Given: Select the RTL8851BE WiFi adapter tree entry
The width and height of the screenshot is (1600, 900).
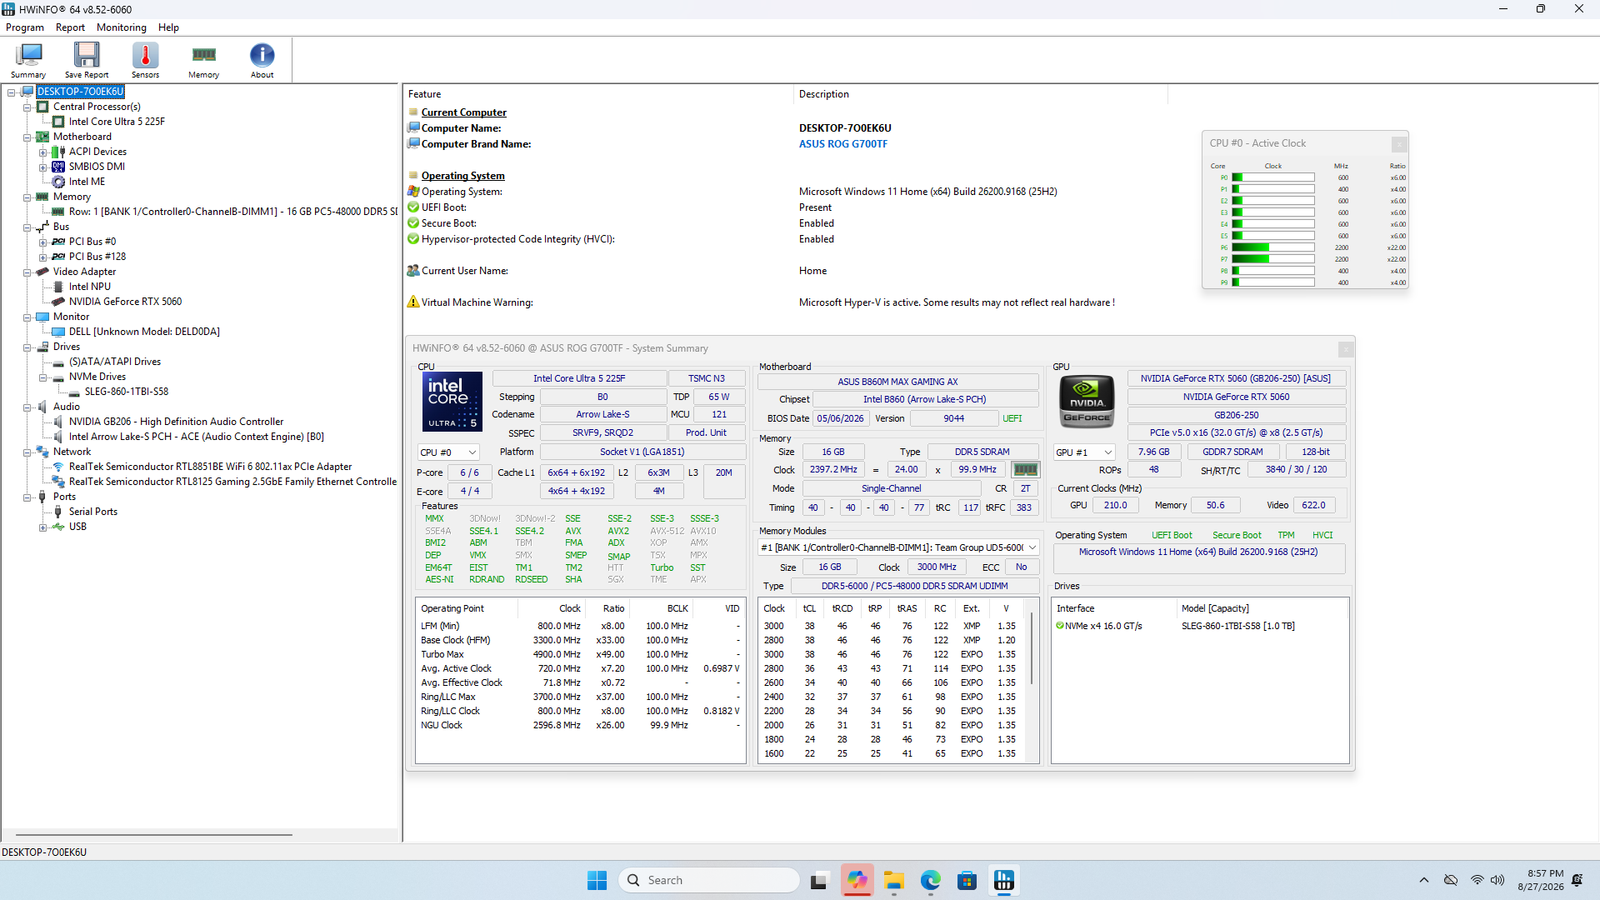Looking at the screenshot, I should pyautogui.click(x=210, y=467).
